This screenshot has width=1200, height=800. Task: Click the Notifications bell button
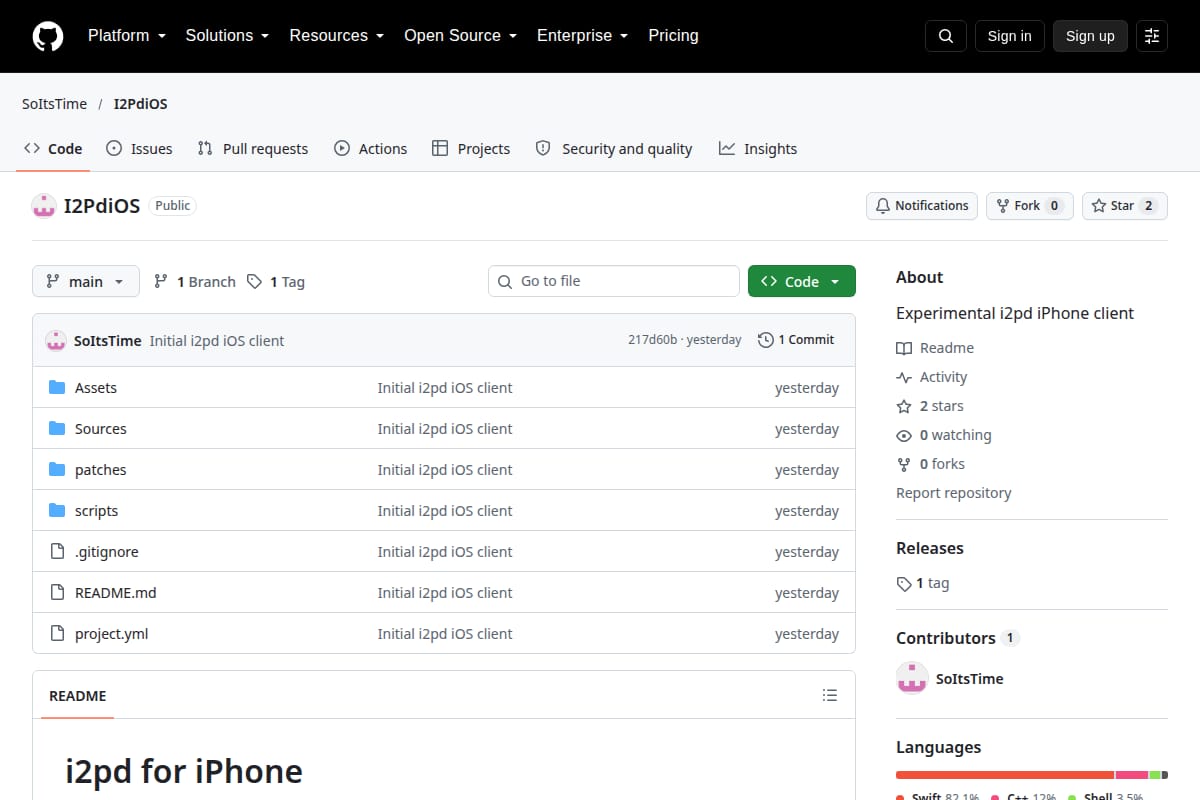coord(922,206)
